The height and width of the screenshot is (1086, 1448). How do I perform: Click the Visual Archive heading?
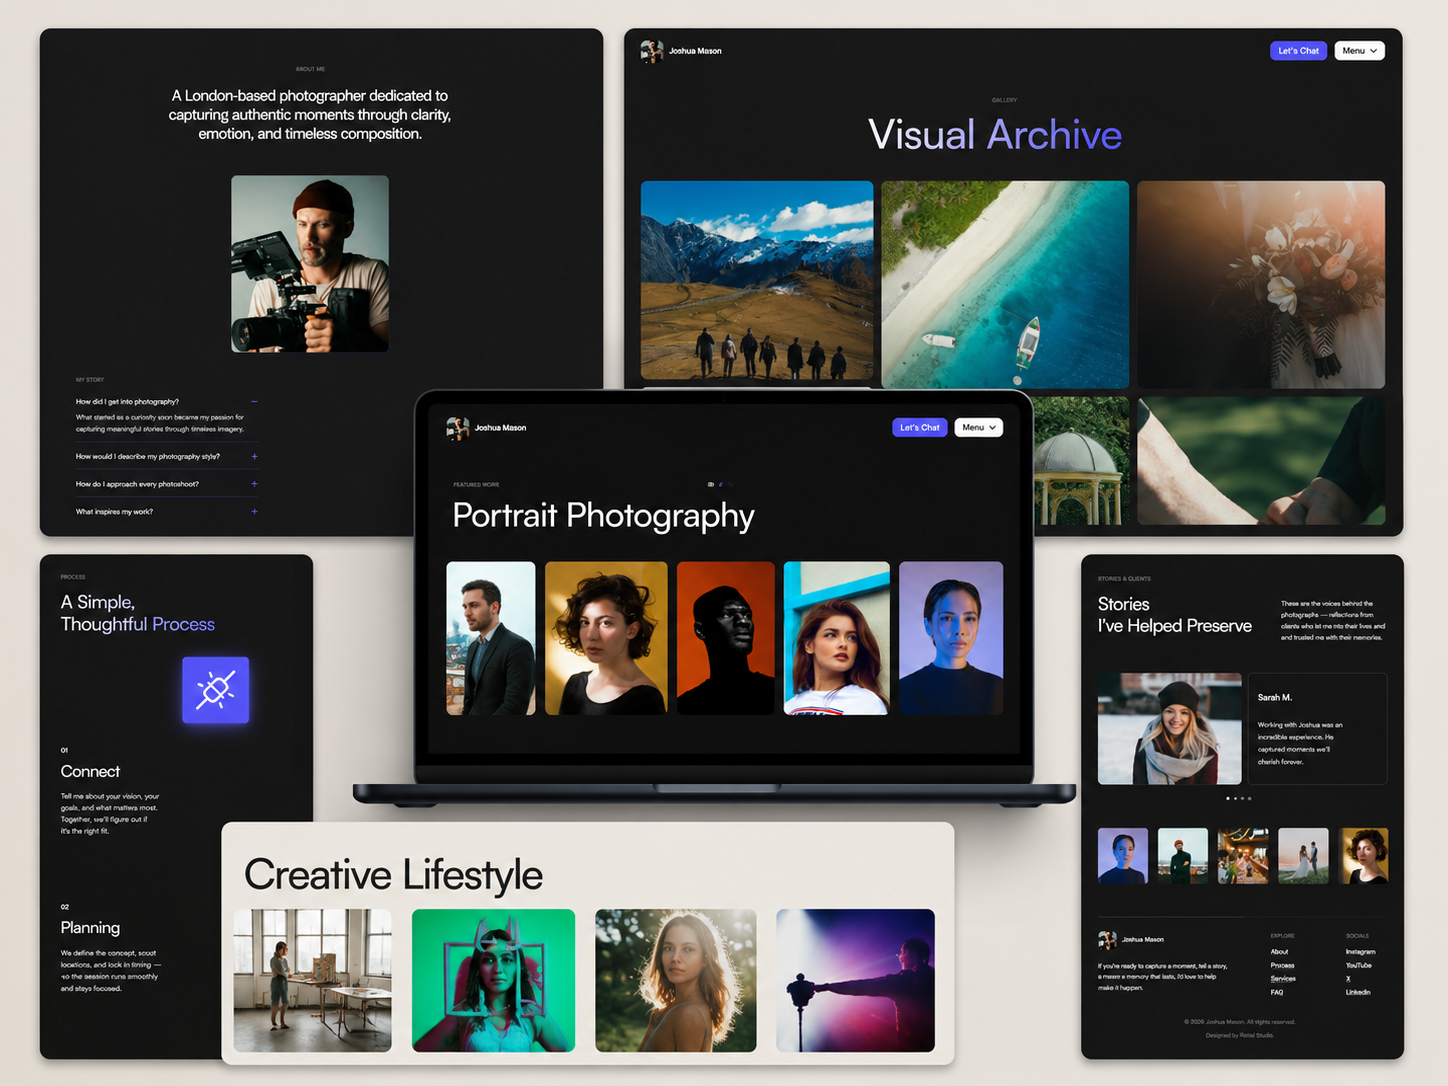click(x=995, y=135)
